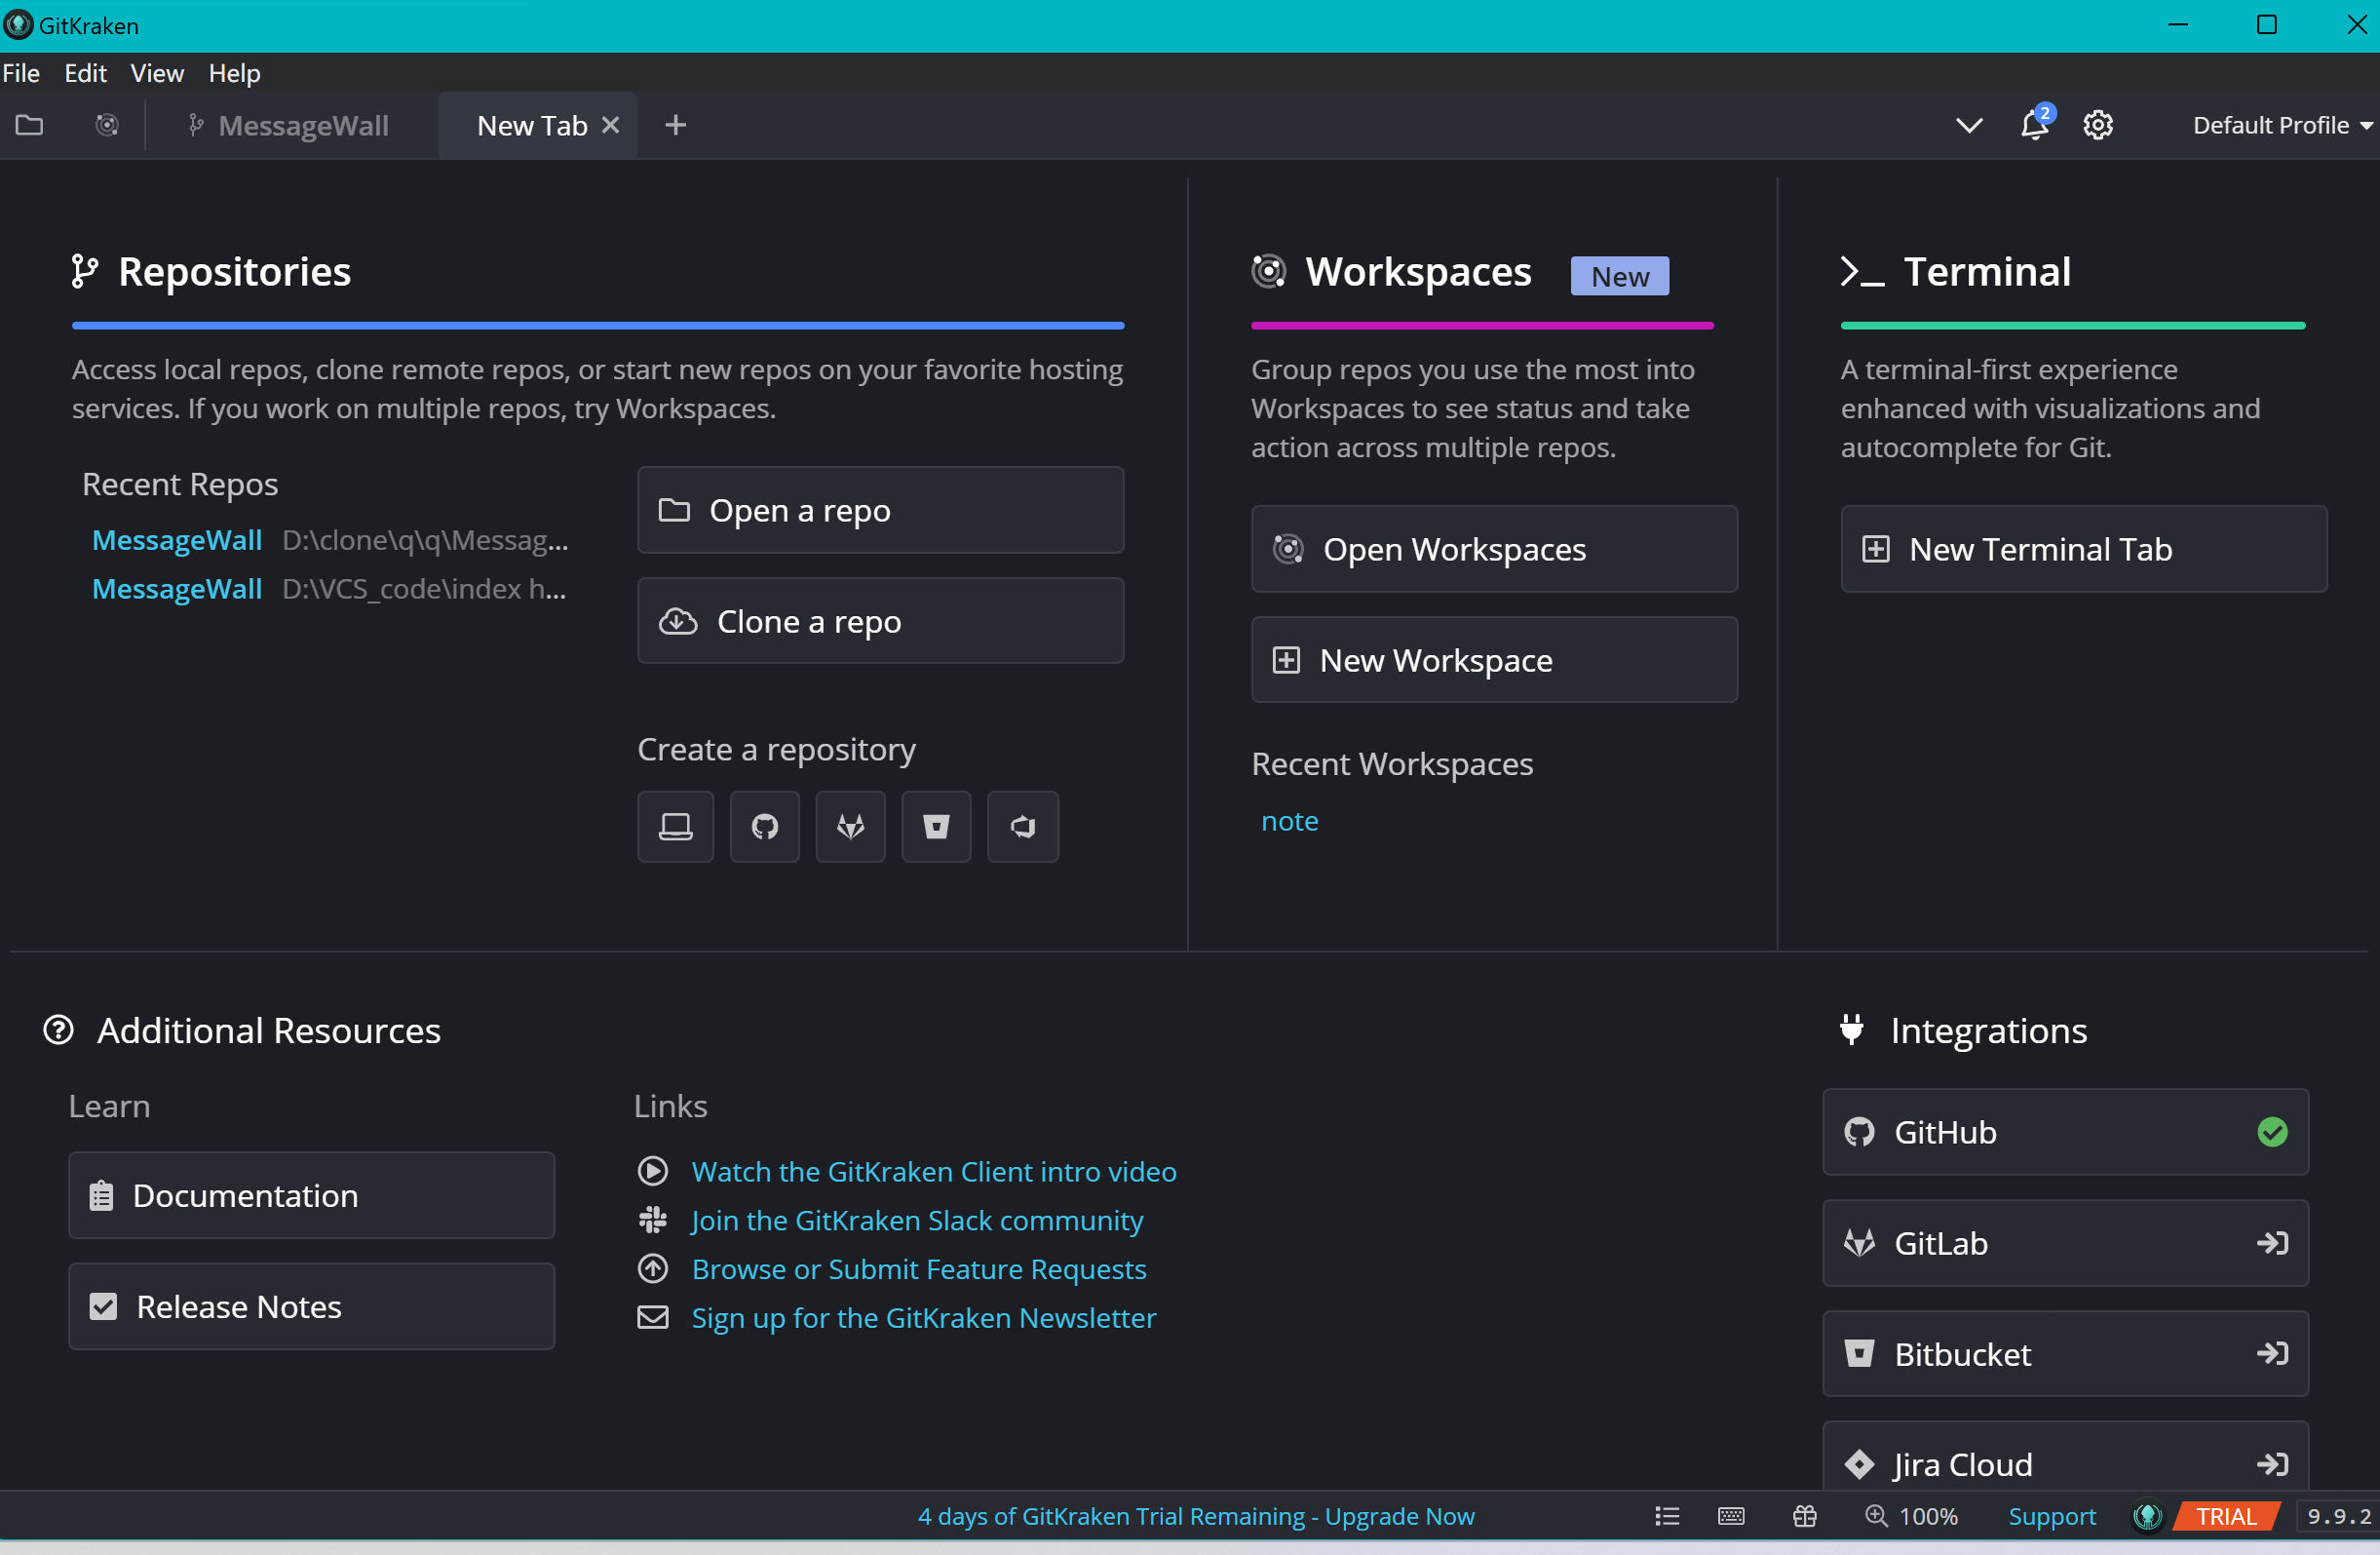Expand the tab list chevron
Screen dimensions: 2380x1555
1968,125
